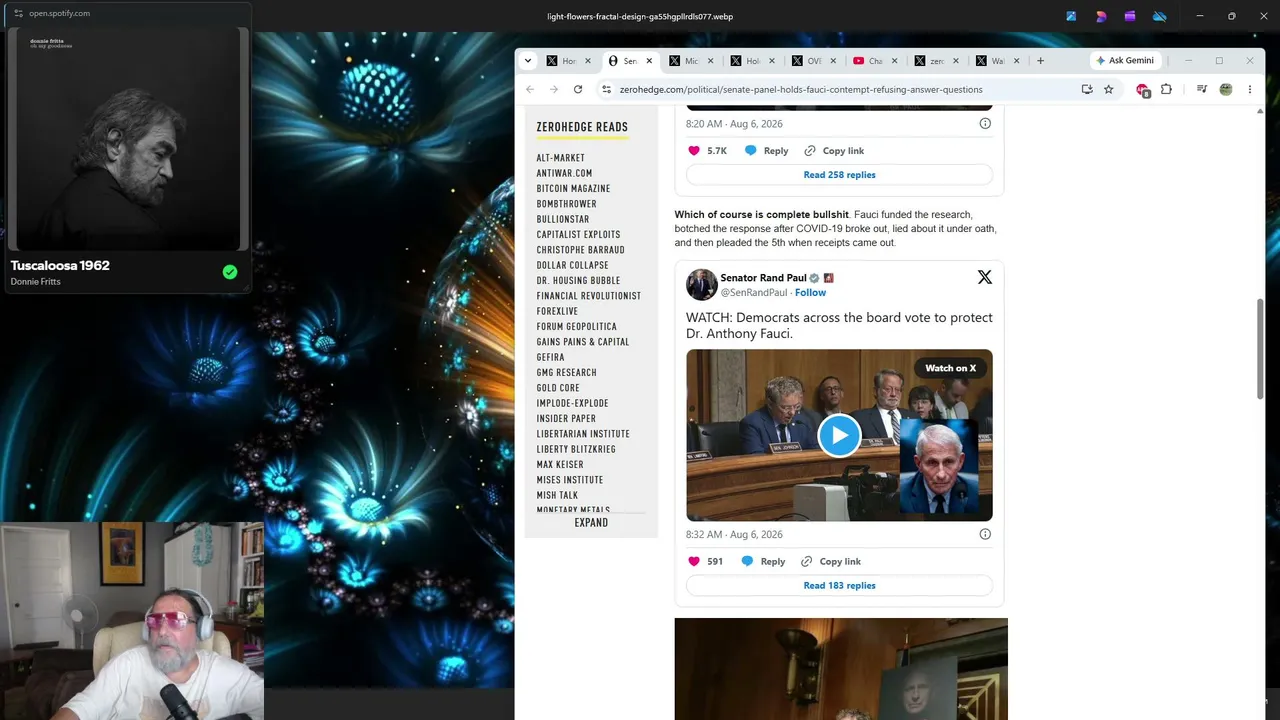Copy link of the 8:32 AM tweet

[831, 562]
